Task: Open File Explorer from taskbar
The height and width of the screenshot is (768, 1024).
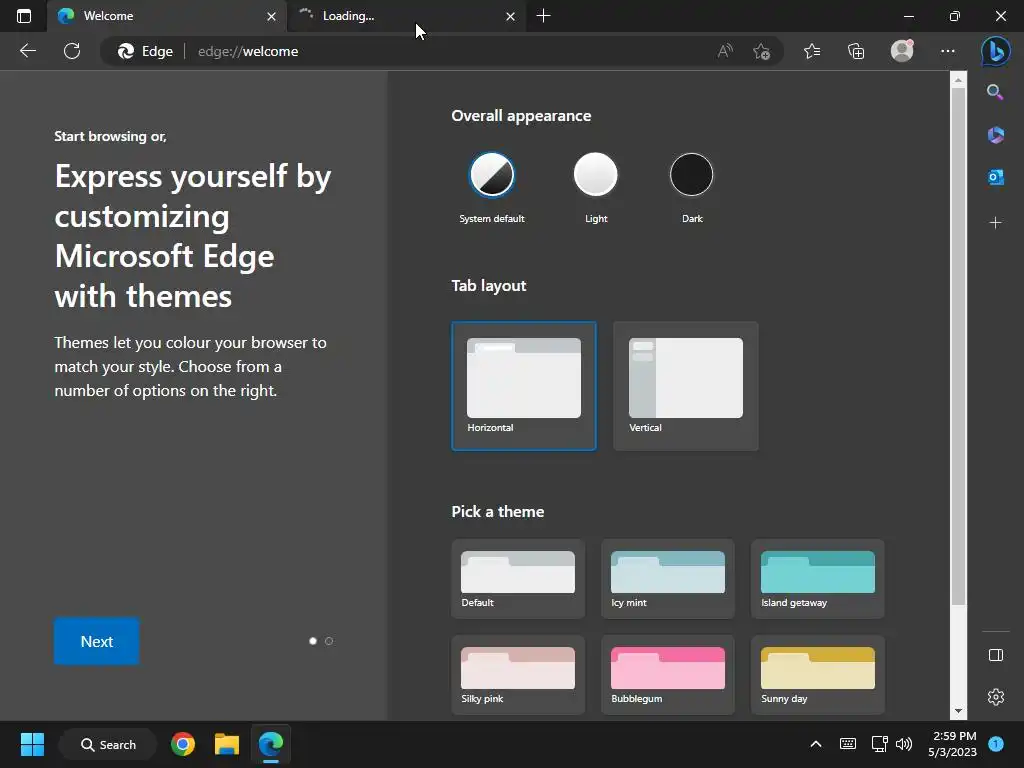Action: coord(227,744)
